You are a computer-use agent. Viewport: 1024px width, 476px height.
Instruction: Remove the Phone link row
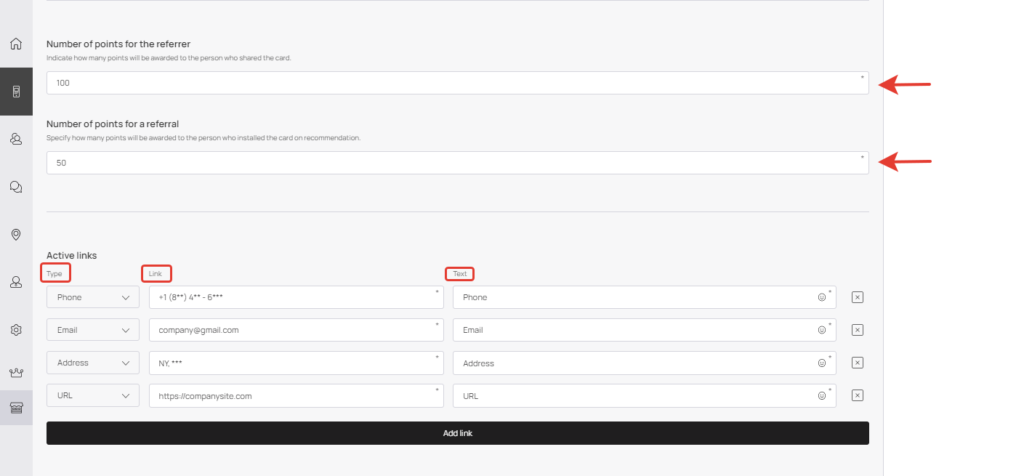click(x=857, y=297)
